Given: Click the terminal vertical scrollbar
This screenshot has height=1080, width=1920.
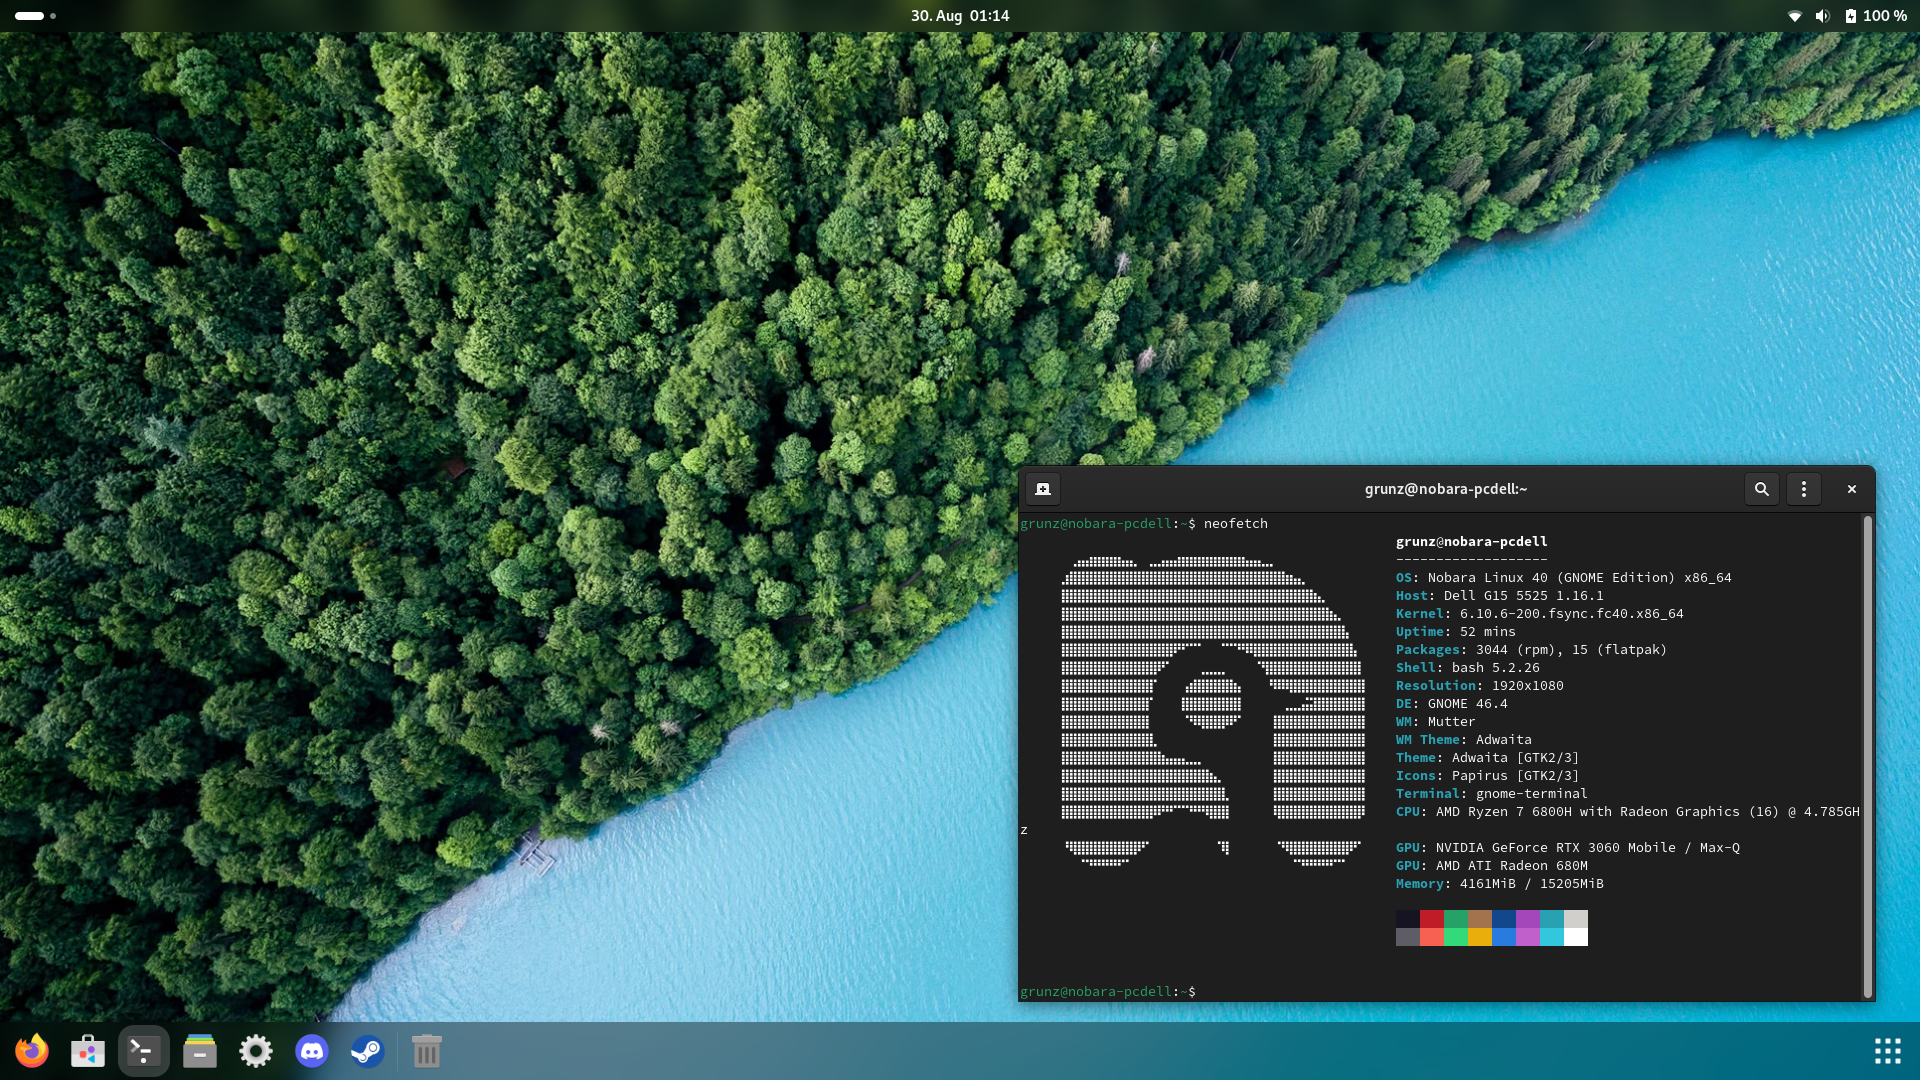Looking at the screenshot, I should pyautogui.click(x=1866, y=756).
